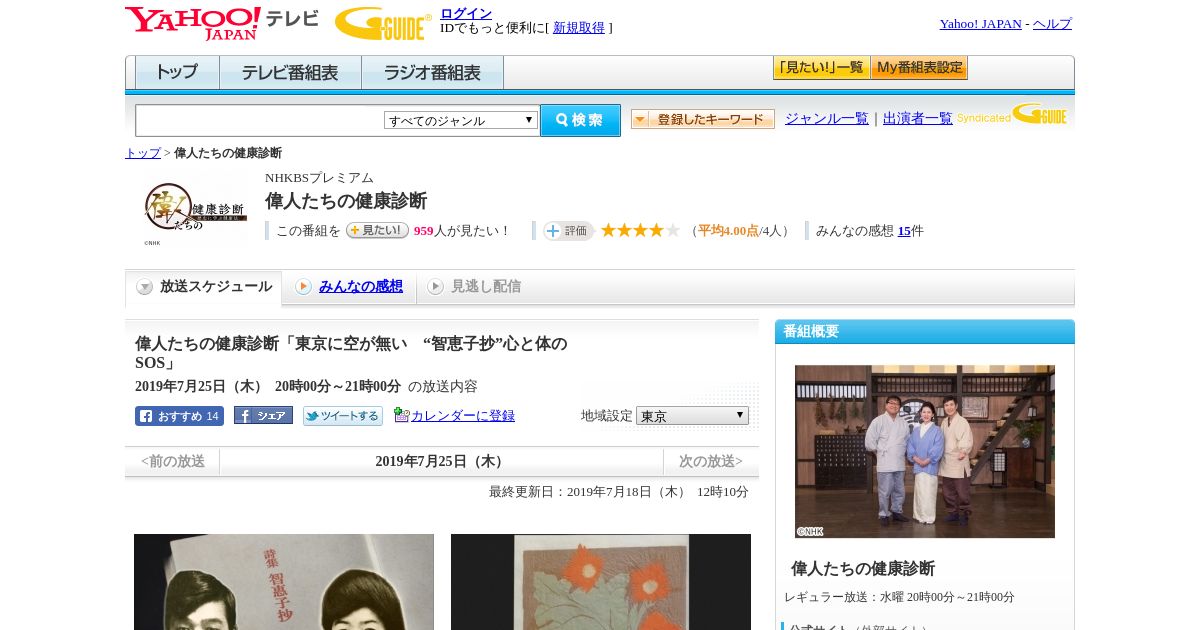
Task: Click the blue 検索 button
Action: [580, 120]
